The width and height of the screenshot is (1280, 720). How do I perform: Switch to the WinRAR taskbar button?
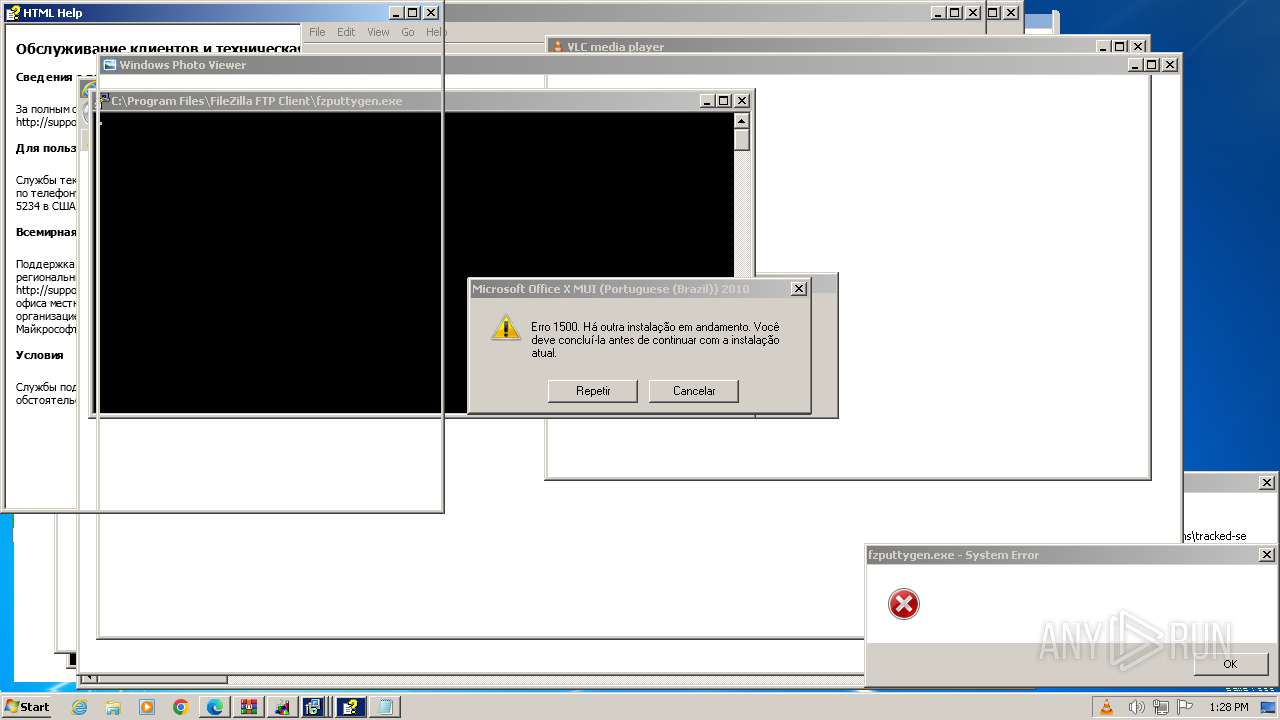249,707
